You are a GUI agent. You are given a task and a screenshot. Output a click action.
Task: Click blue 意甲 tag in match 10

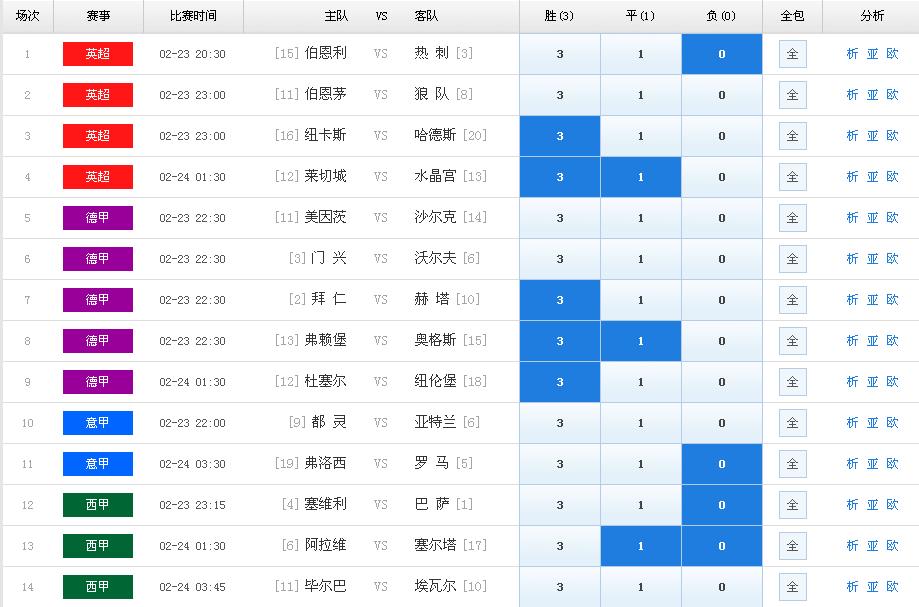[98, 423]
